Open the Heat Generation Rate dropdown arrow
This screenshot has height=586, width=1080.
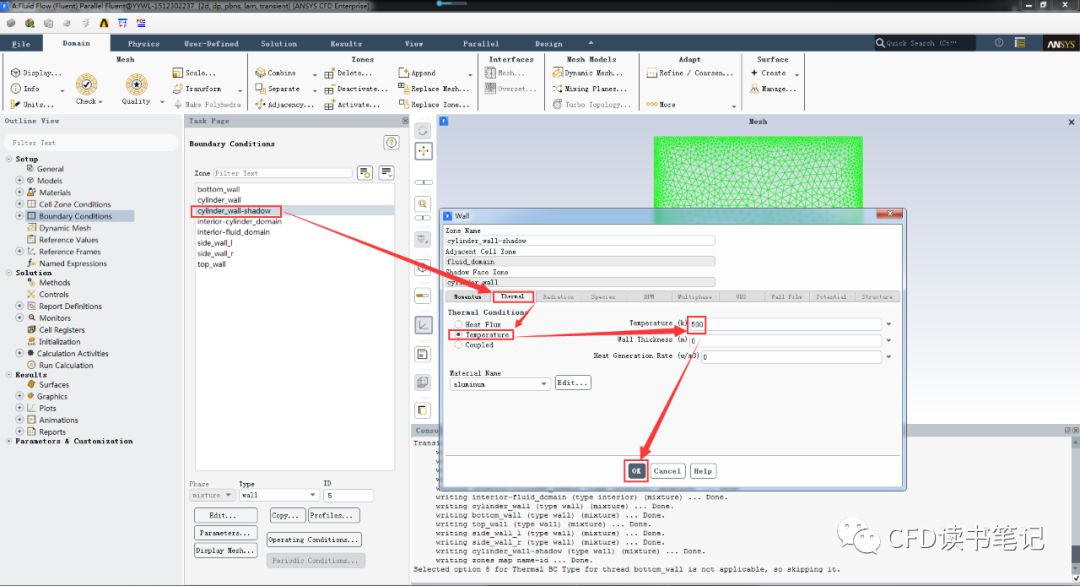pos(889,357)
